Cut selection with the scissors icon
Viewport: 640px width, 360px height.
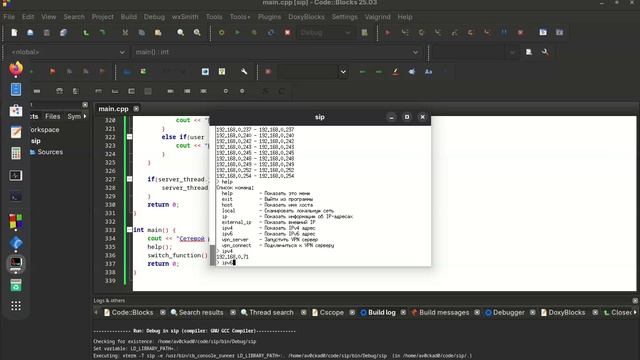125,33
